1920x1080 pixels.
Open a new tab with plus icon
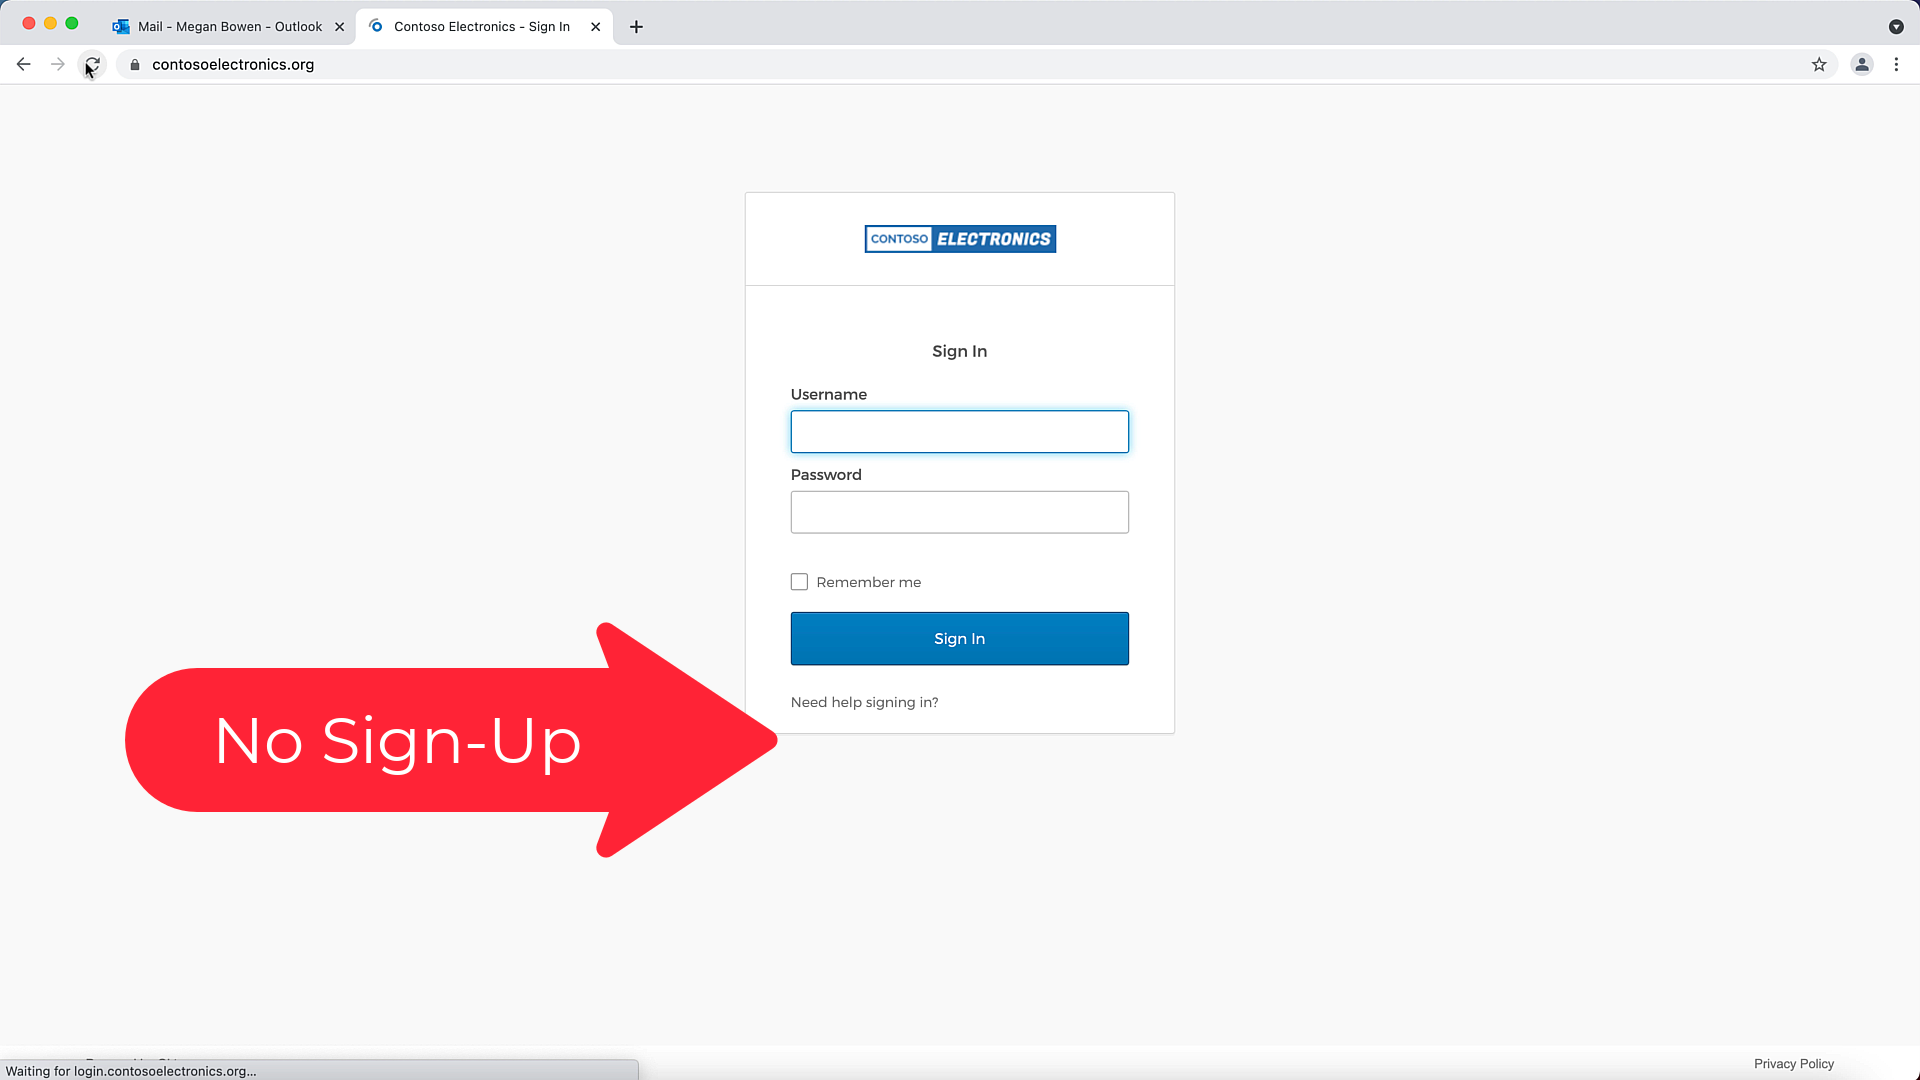[636, 27]
